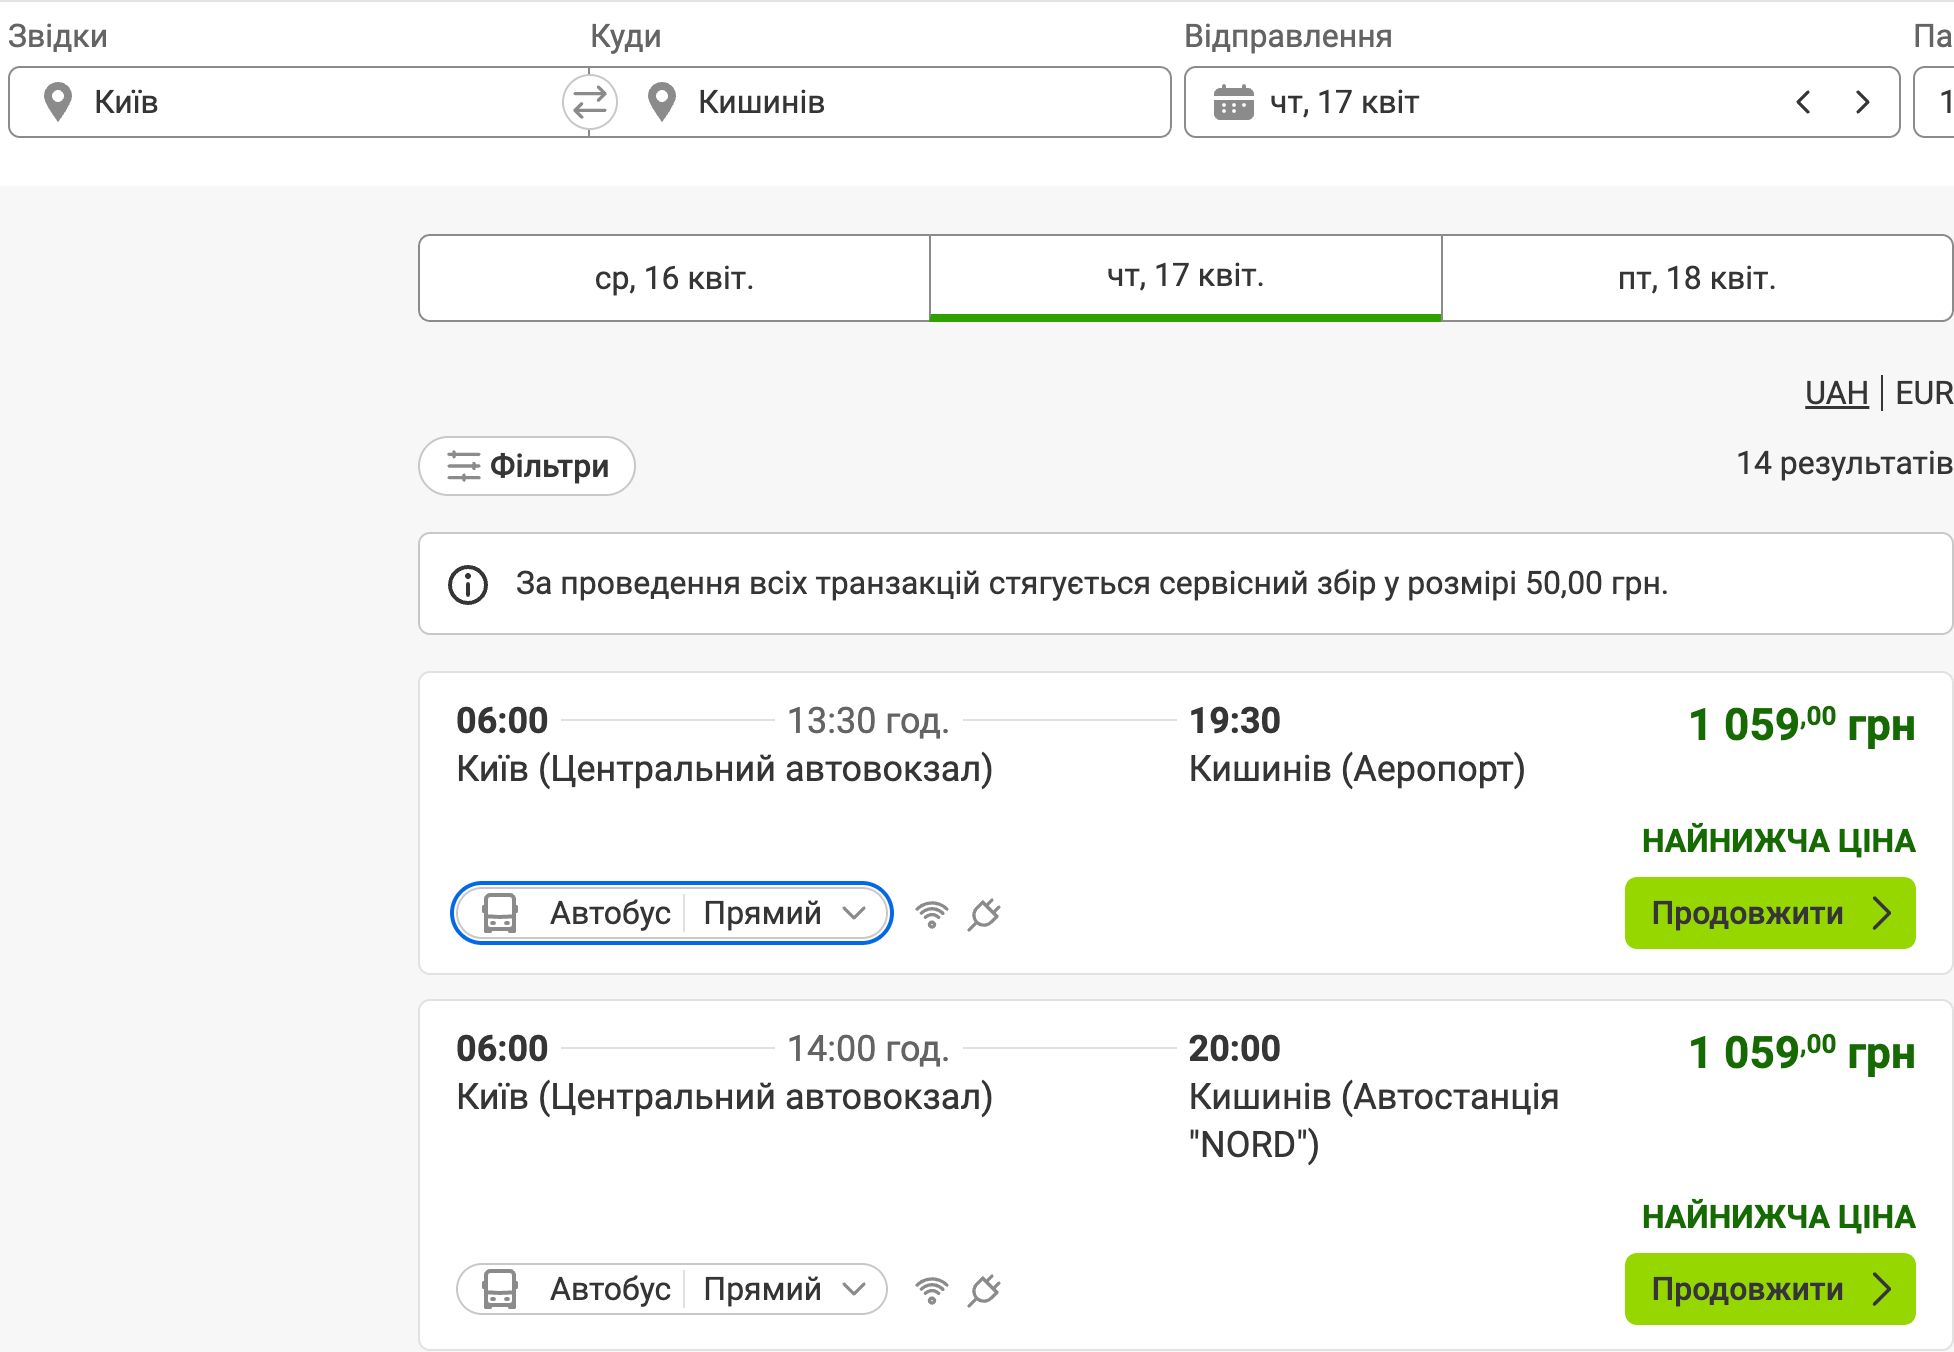Viewport: 1954px width, 1352px height.
Task: Click bus icon on NORD trip
Action: (500, 1289)
